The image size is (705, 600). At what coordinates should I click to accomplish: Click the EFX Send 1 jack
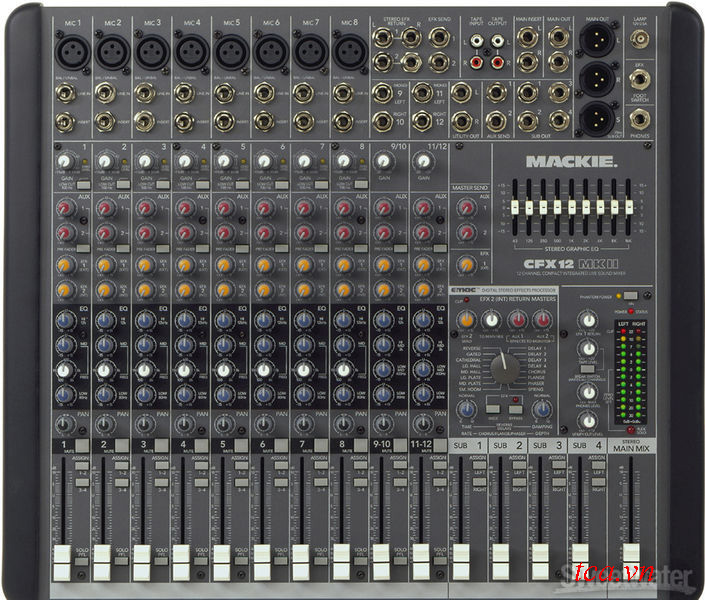click(x=439, y=37)
